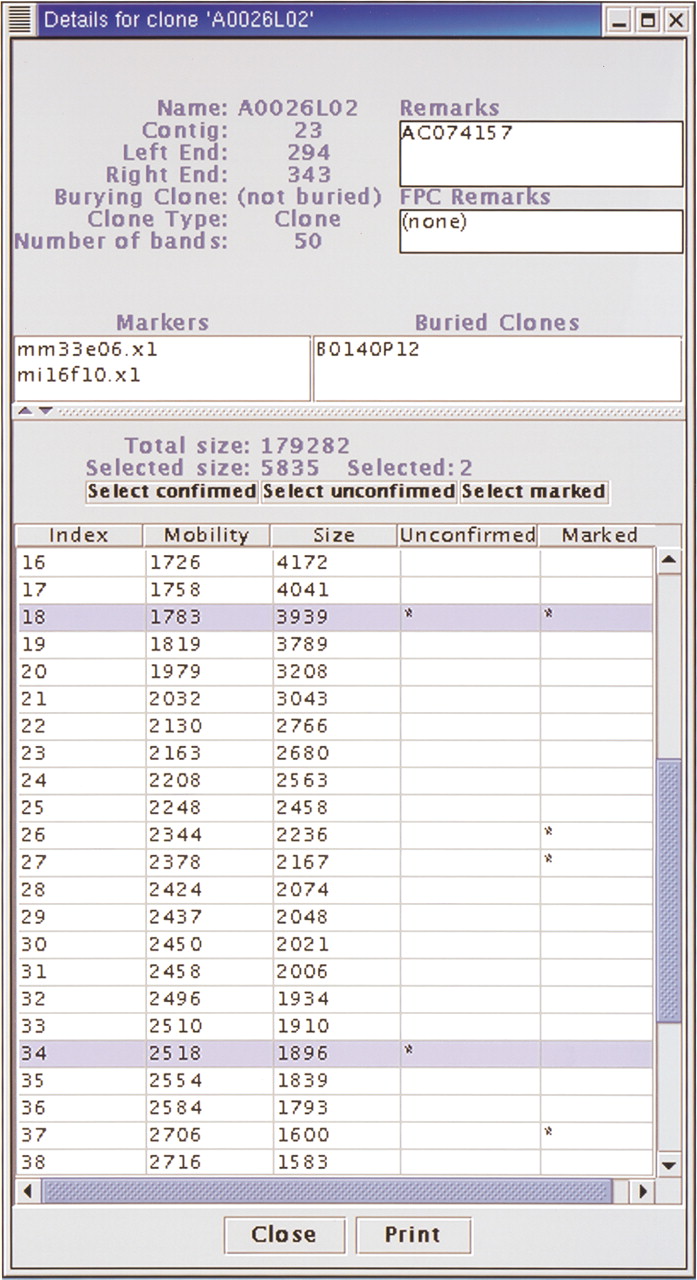Select marker mi16f10.x1
This screenshot has width=697, height=1280.
(79, 376)
